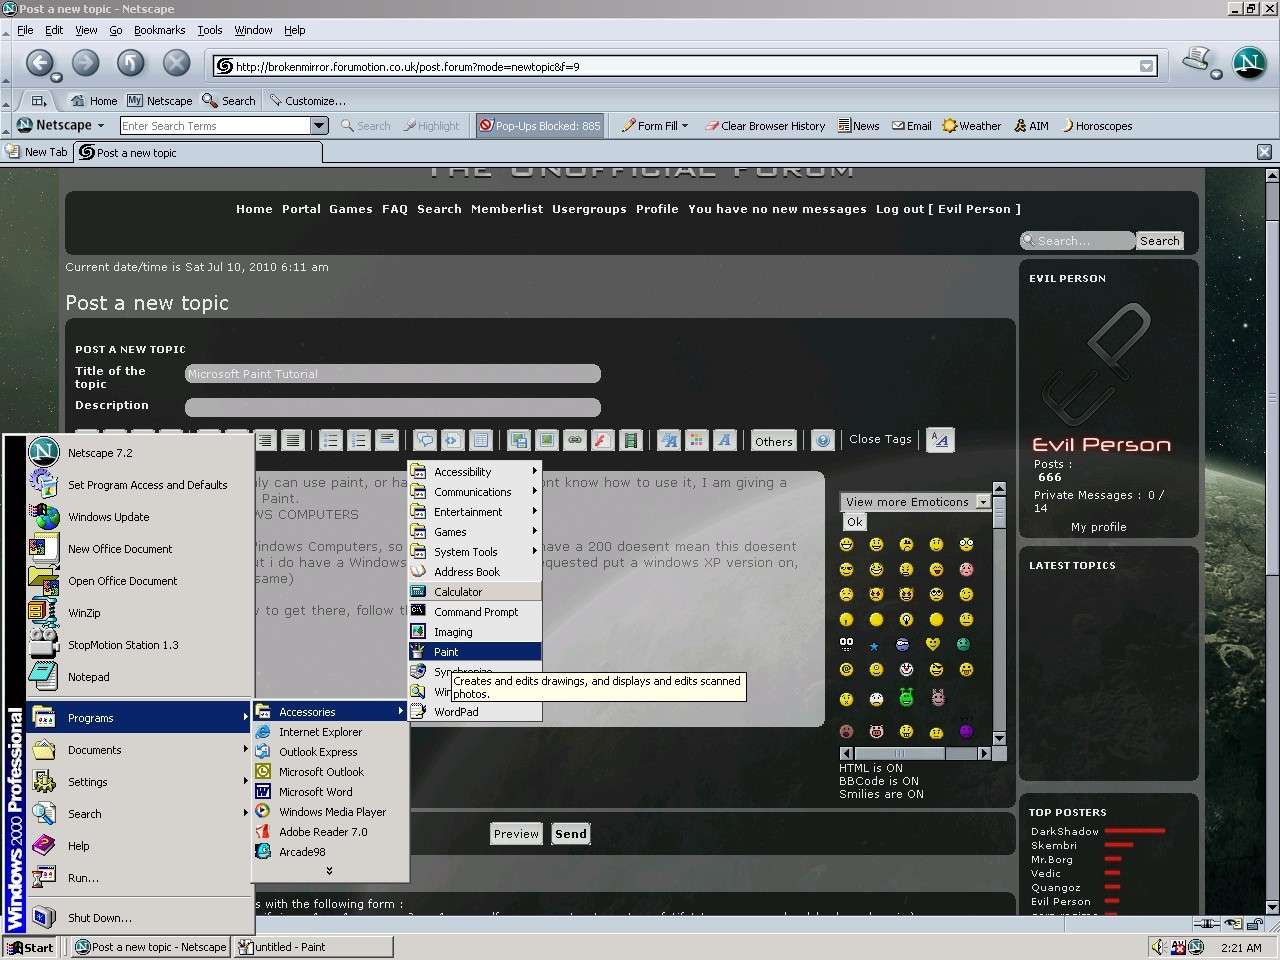Click the Title of the topic field

pyautogui.click(x=393, y=374)
